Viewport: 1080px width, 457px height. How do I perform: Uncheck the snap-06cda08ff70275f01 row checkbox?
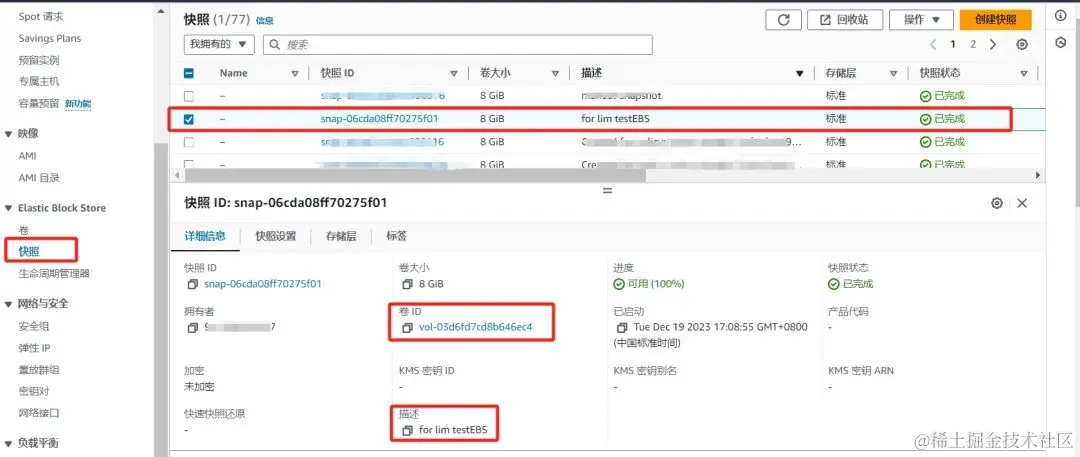(x=189, y=119)
